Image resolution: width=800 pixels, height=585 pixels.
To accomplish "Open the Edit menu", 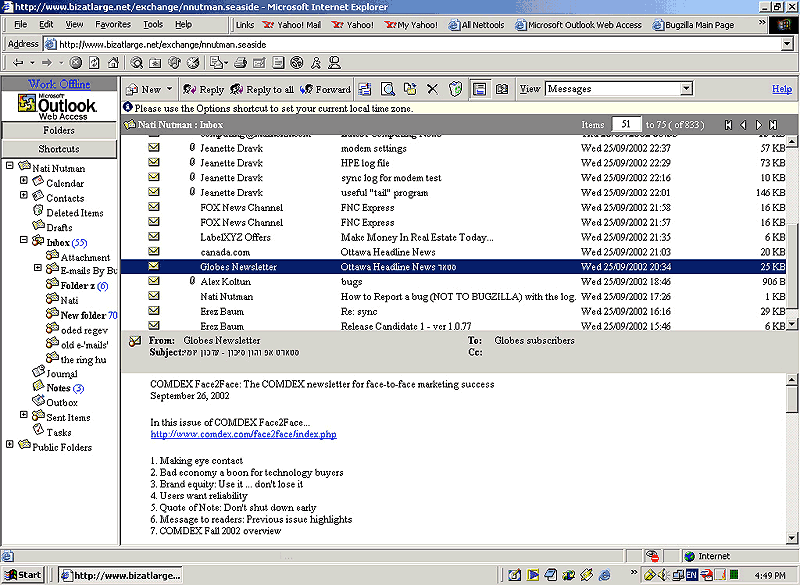I will tap(46, 24).
